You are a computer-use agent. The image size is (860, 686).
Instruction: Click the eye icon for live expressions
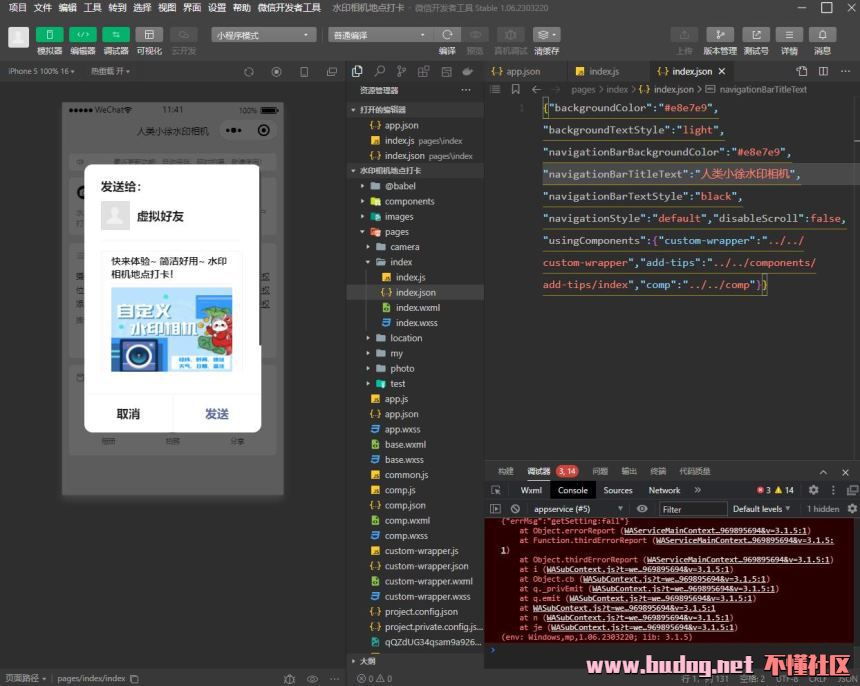click(x=642, y=509)
